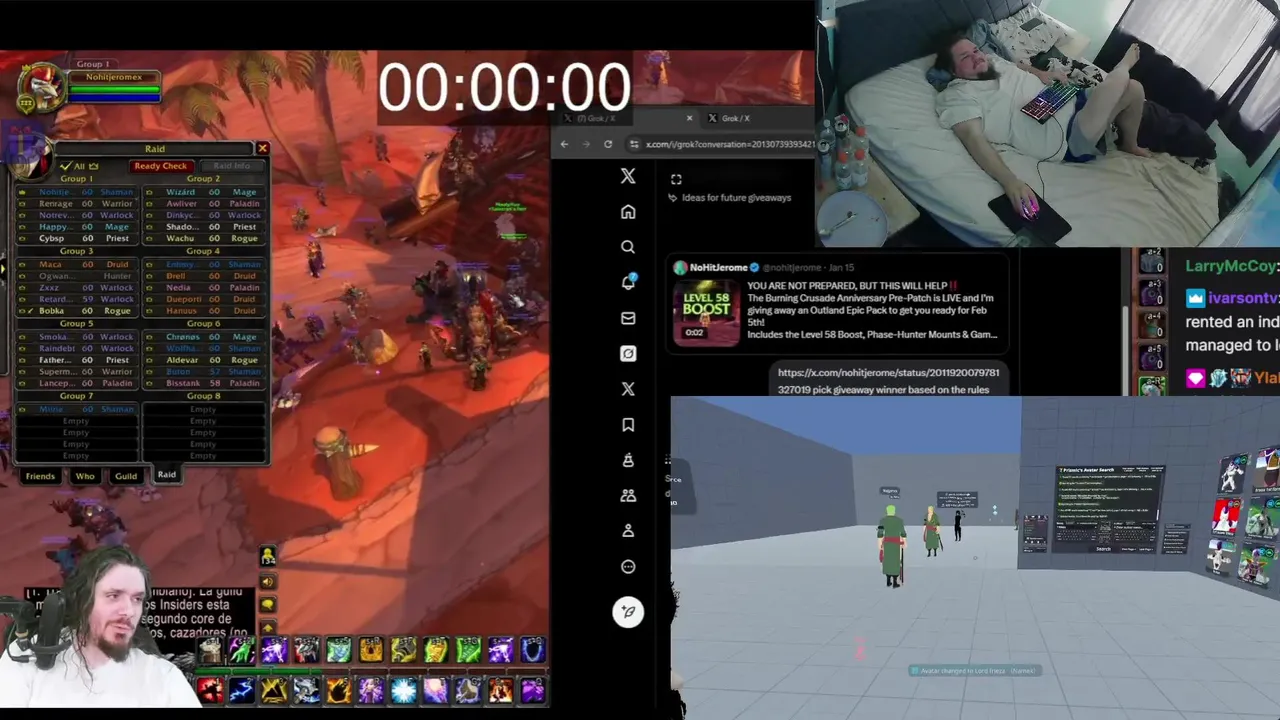Select Aldevar Rogue in Group 6
The height and width of the screenshot is (720, 1280).
pos(203,360)
